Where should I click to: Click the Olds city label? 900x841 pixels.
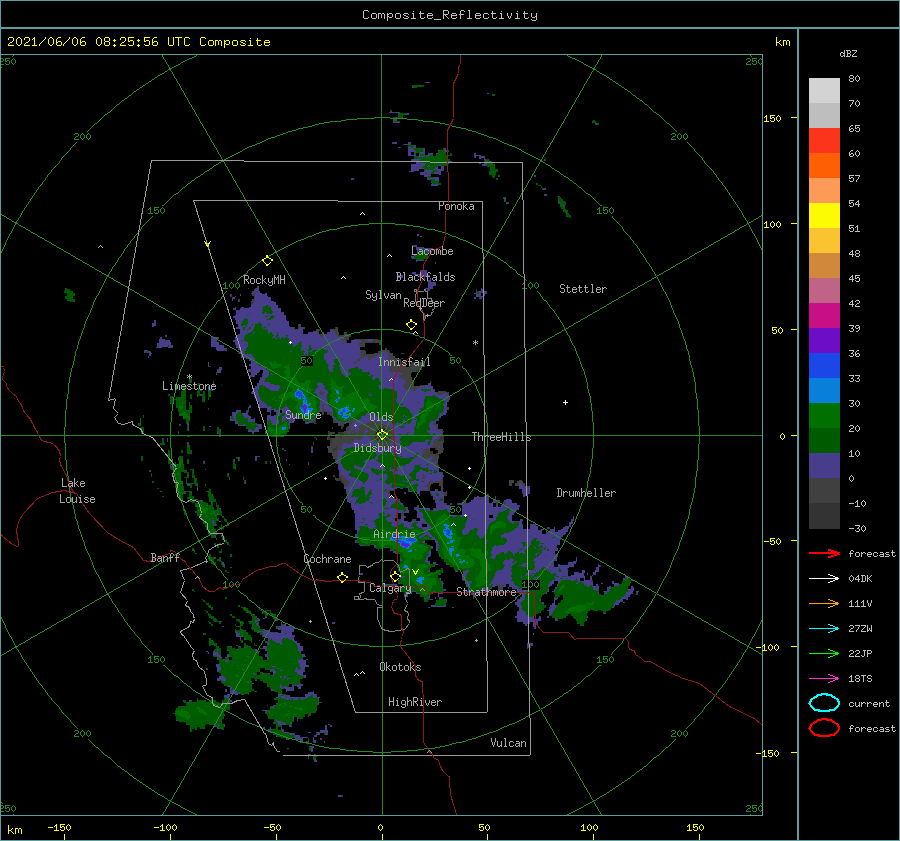coord(381,417)
